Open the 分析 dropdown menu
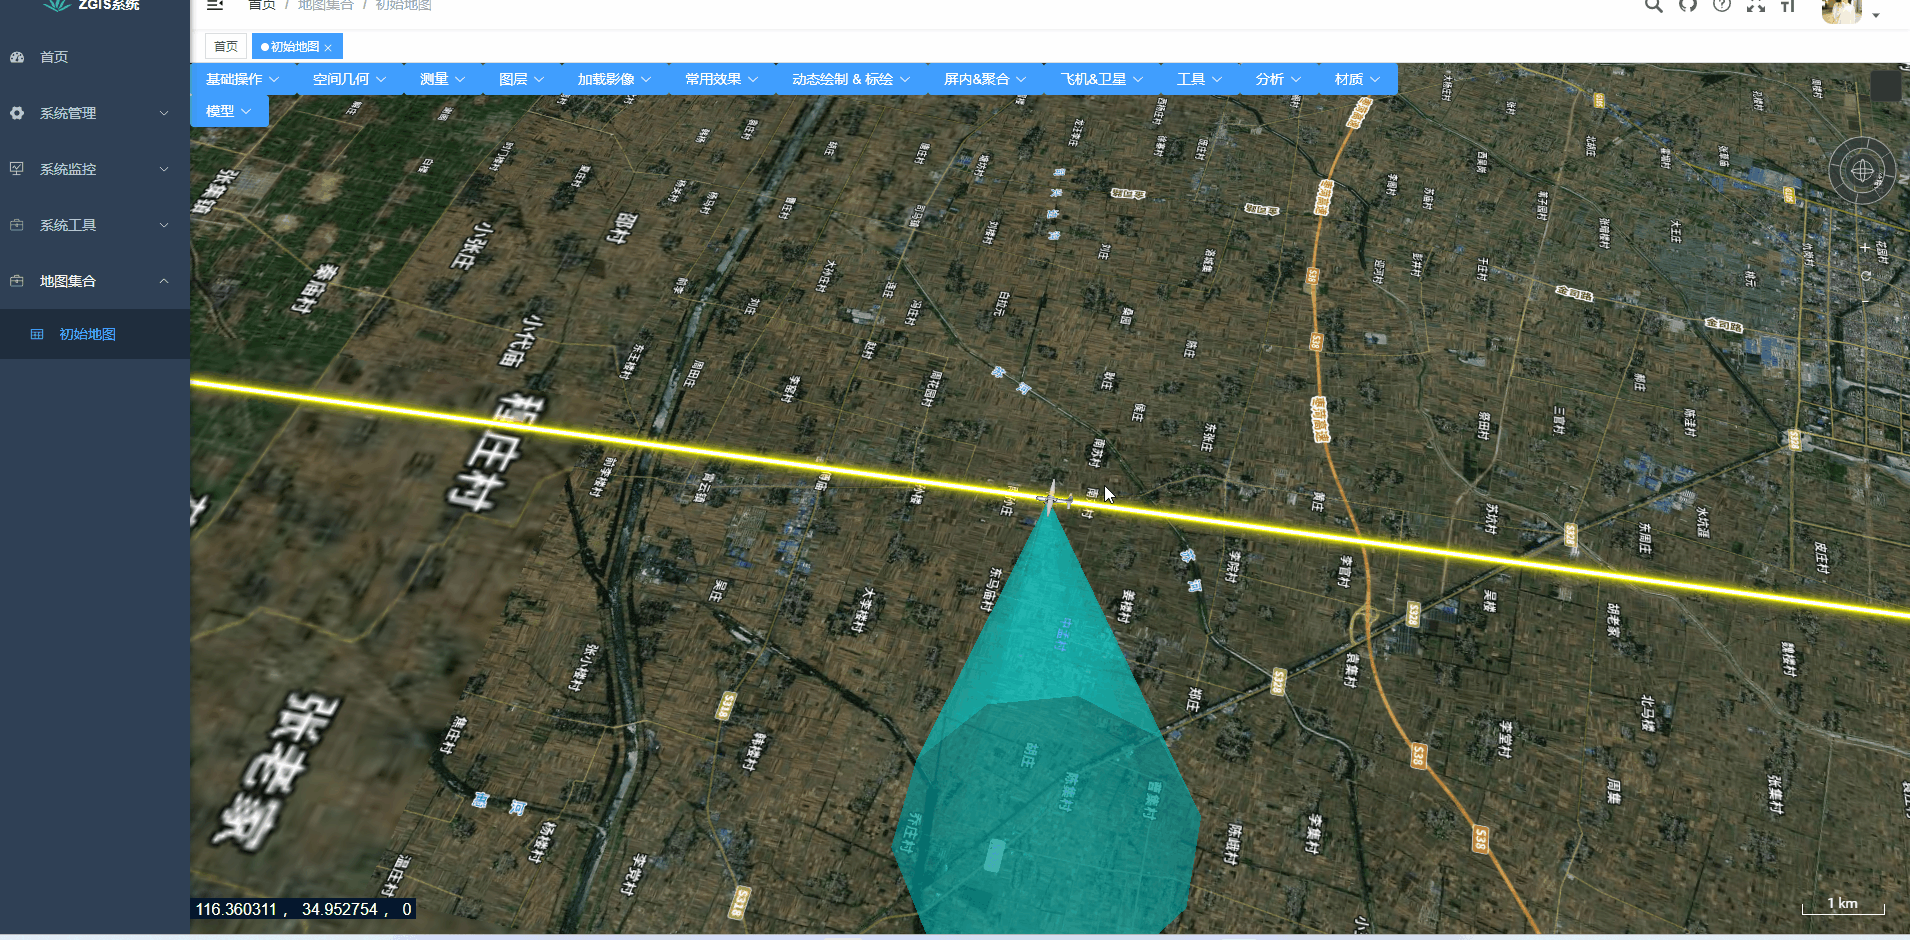1910x940 pixels. [x=1279, y=79]
